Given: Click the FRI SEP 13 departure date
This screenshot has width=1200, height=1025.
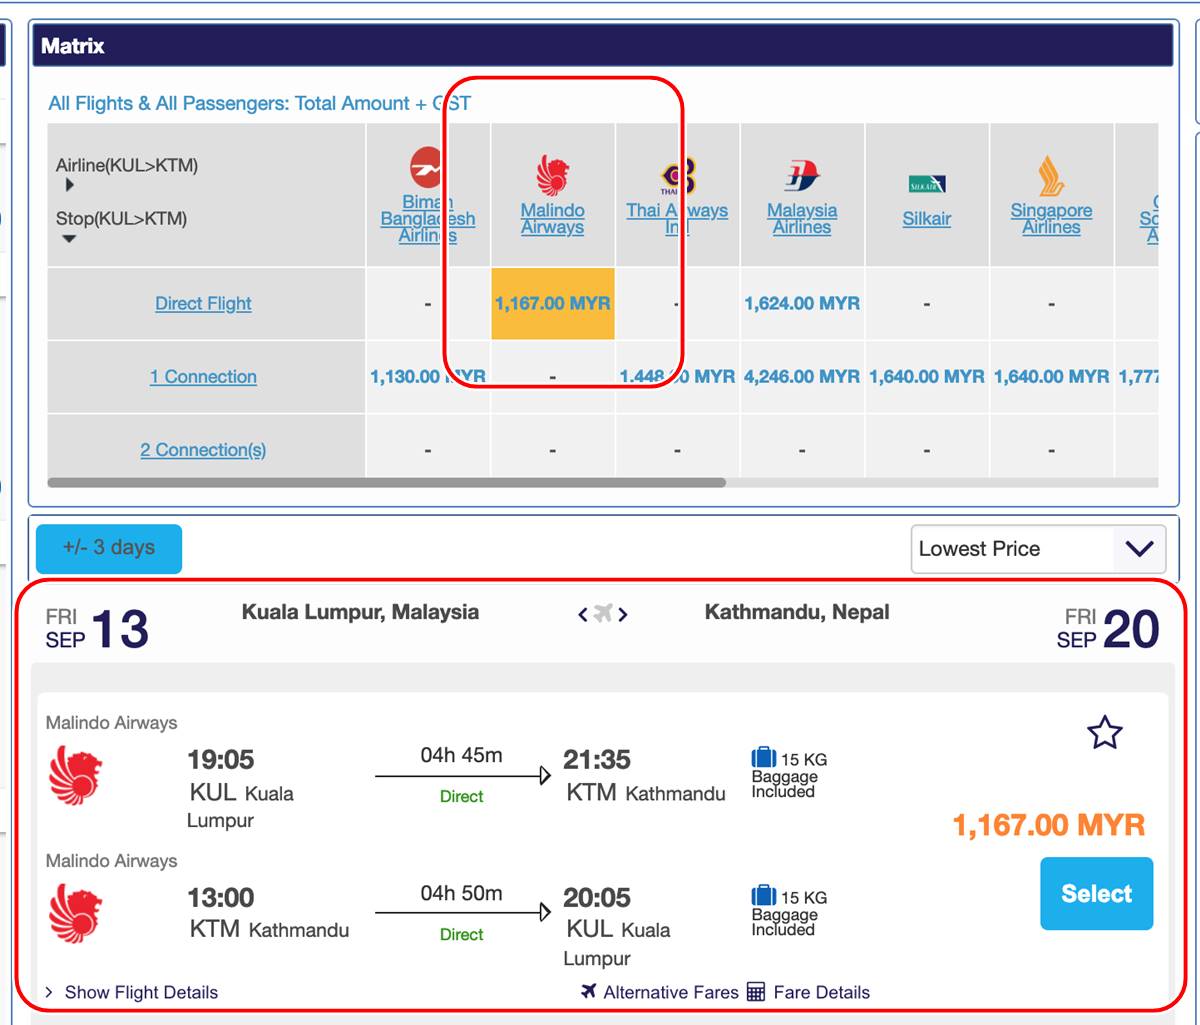Looking at the screenshot, I should (97, 629).
